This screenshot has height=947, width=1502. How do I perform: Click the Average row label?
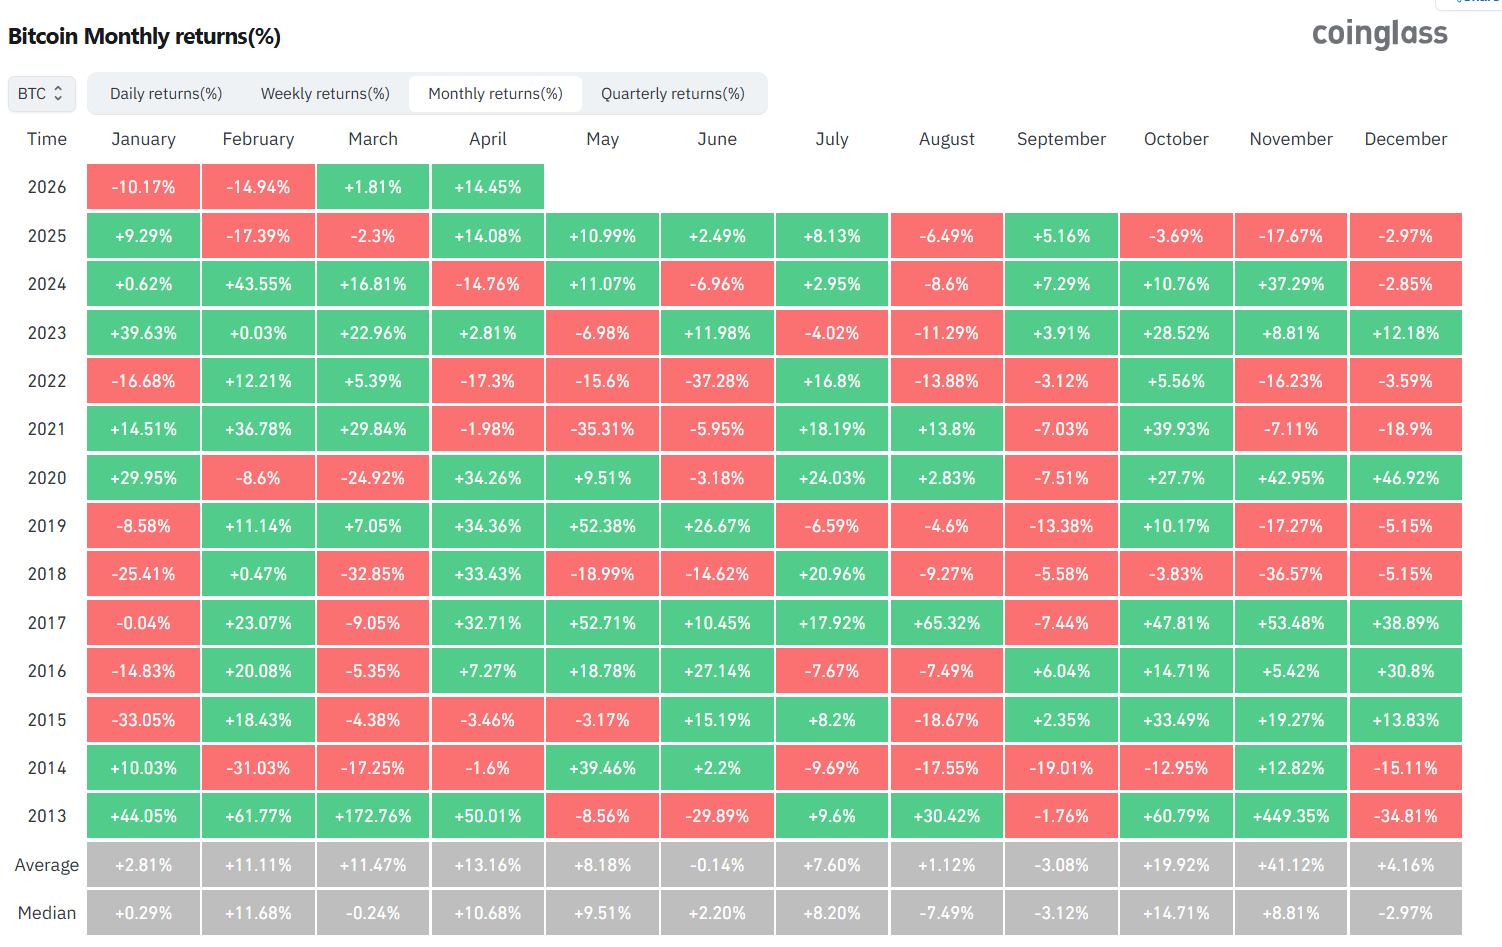(47, 865)
